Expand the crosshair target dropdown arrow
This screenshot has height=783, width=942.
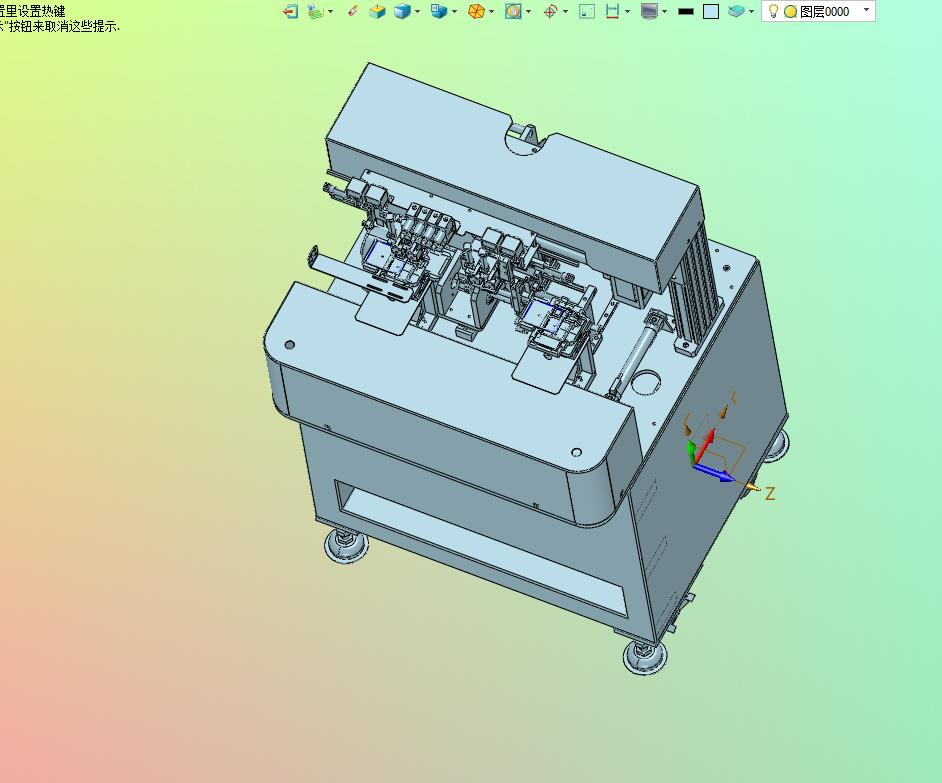coord(565,11)
